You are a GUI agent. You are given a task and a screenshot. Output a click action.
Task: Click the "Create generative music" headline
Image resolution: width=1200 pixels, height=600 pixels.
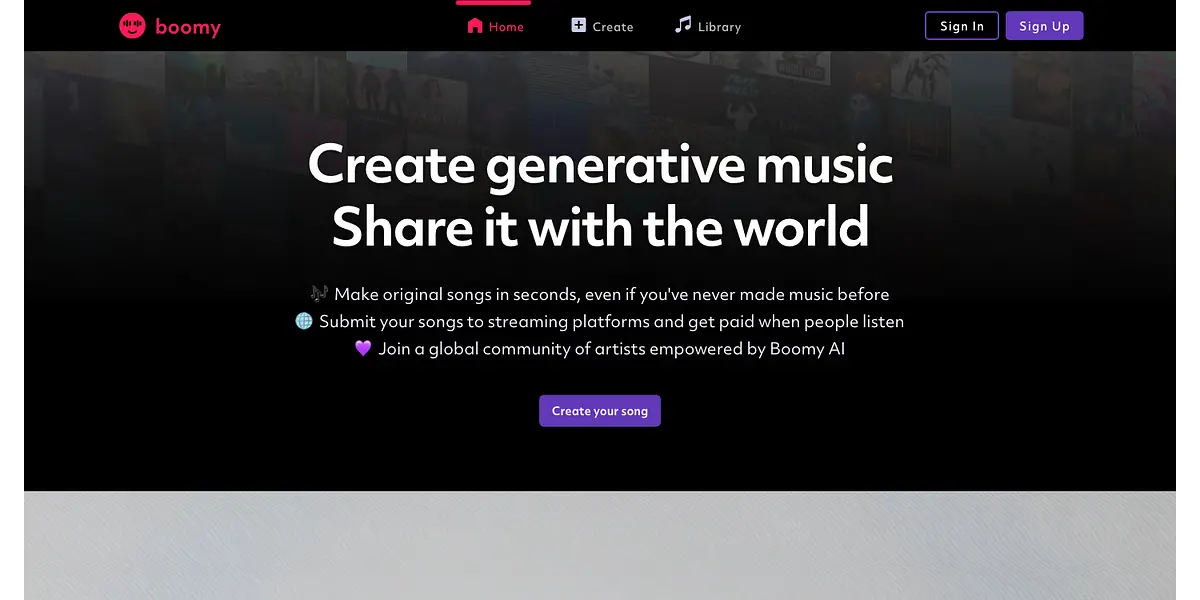600,163
